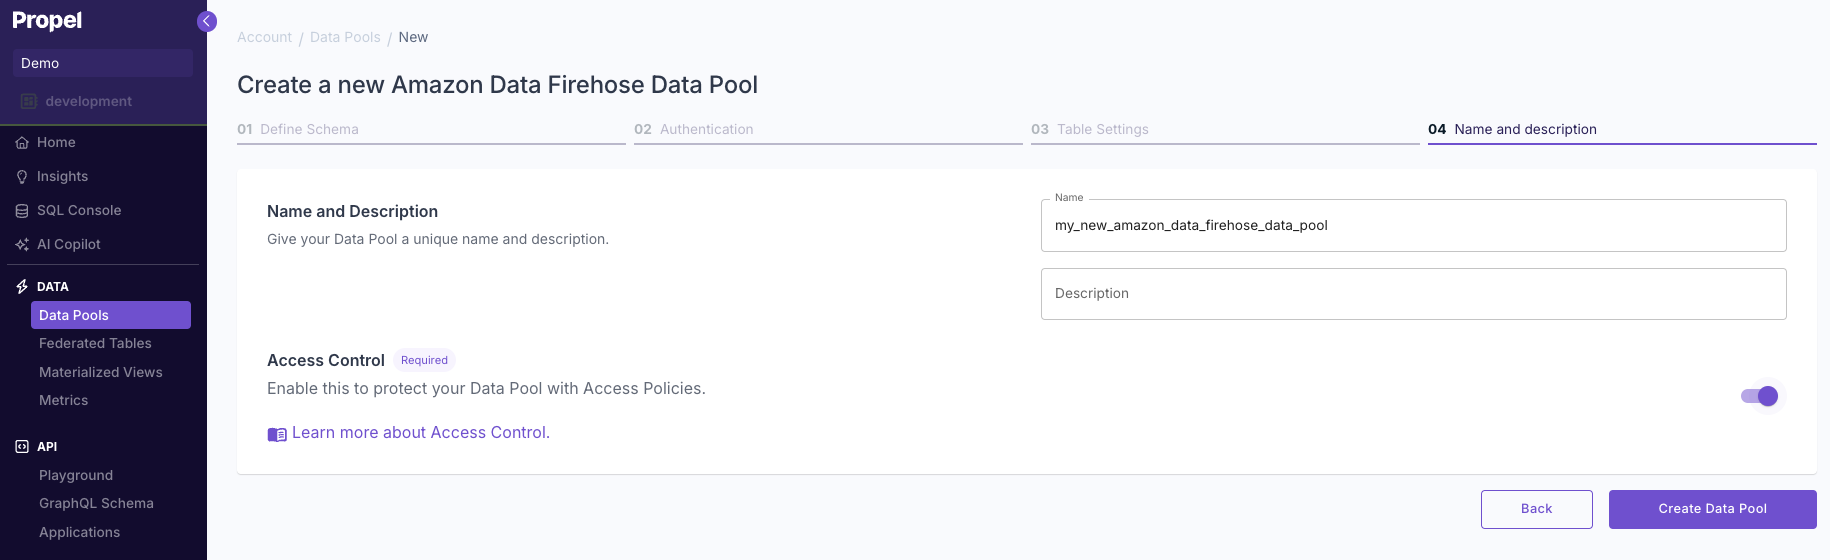Open Materialized Views
The width and height of the screenshot is (1830, 560).
(x=101, y=372)
